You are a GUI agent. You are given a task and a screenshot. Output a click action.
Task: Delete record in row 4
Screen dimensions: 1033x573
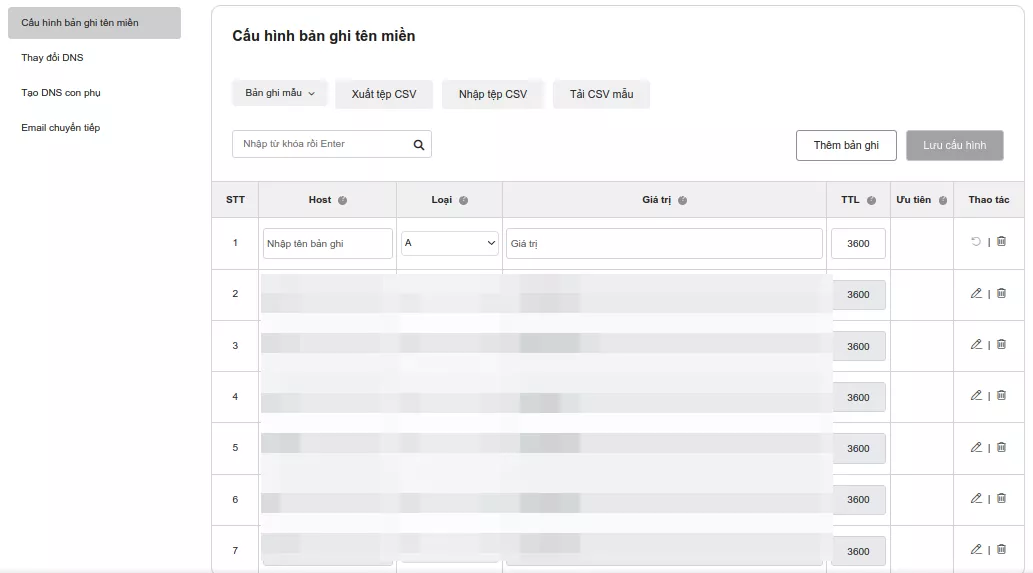(1001, 395)
